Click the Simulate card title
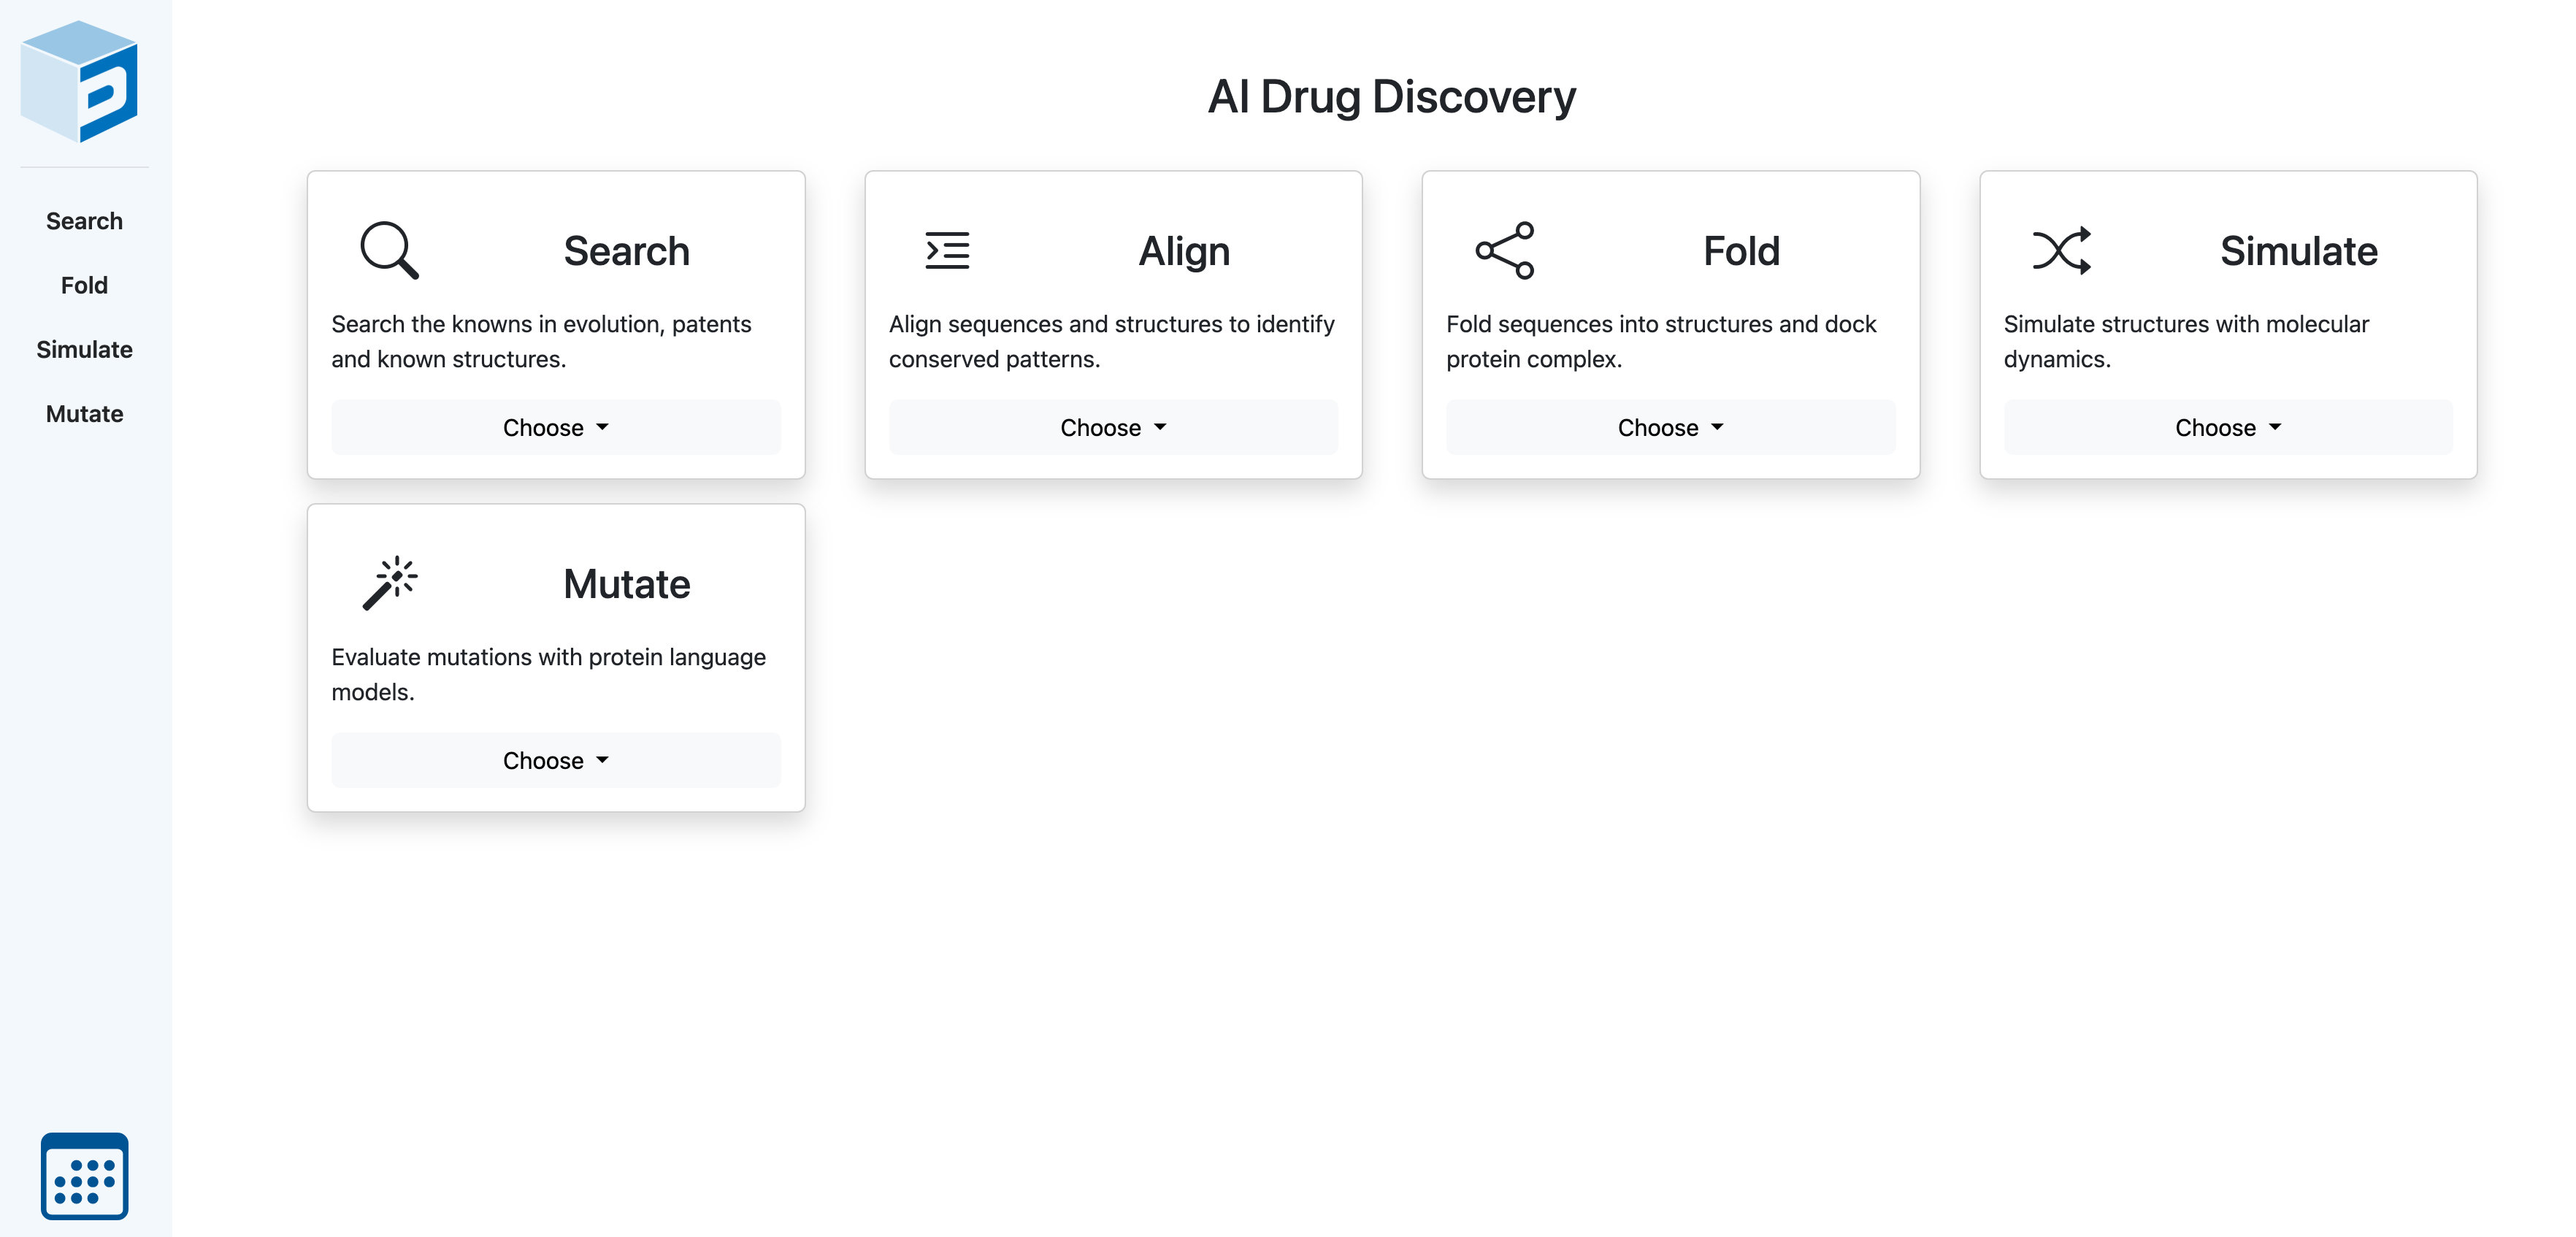The image size is (2576, 1237). (2298, 251)
